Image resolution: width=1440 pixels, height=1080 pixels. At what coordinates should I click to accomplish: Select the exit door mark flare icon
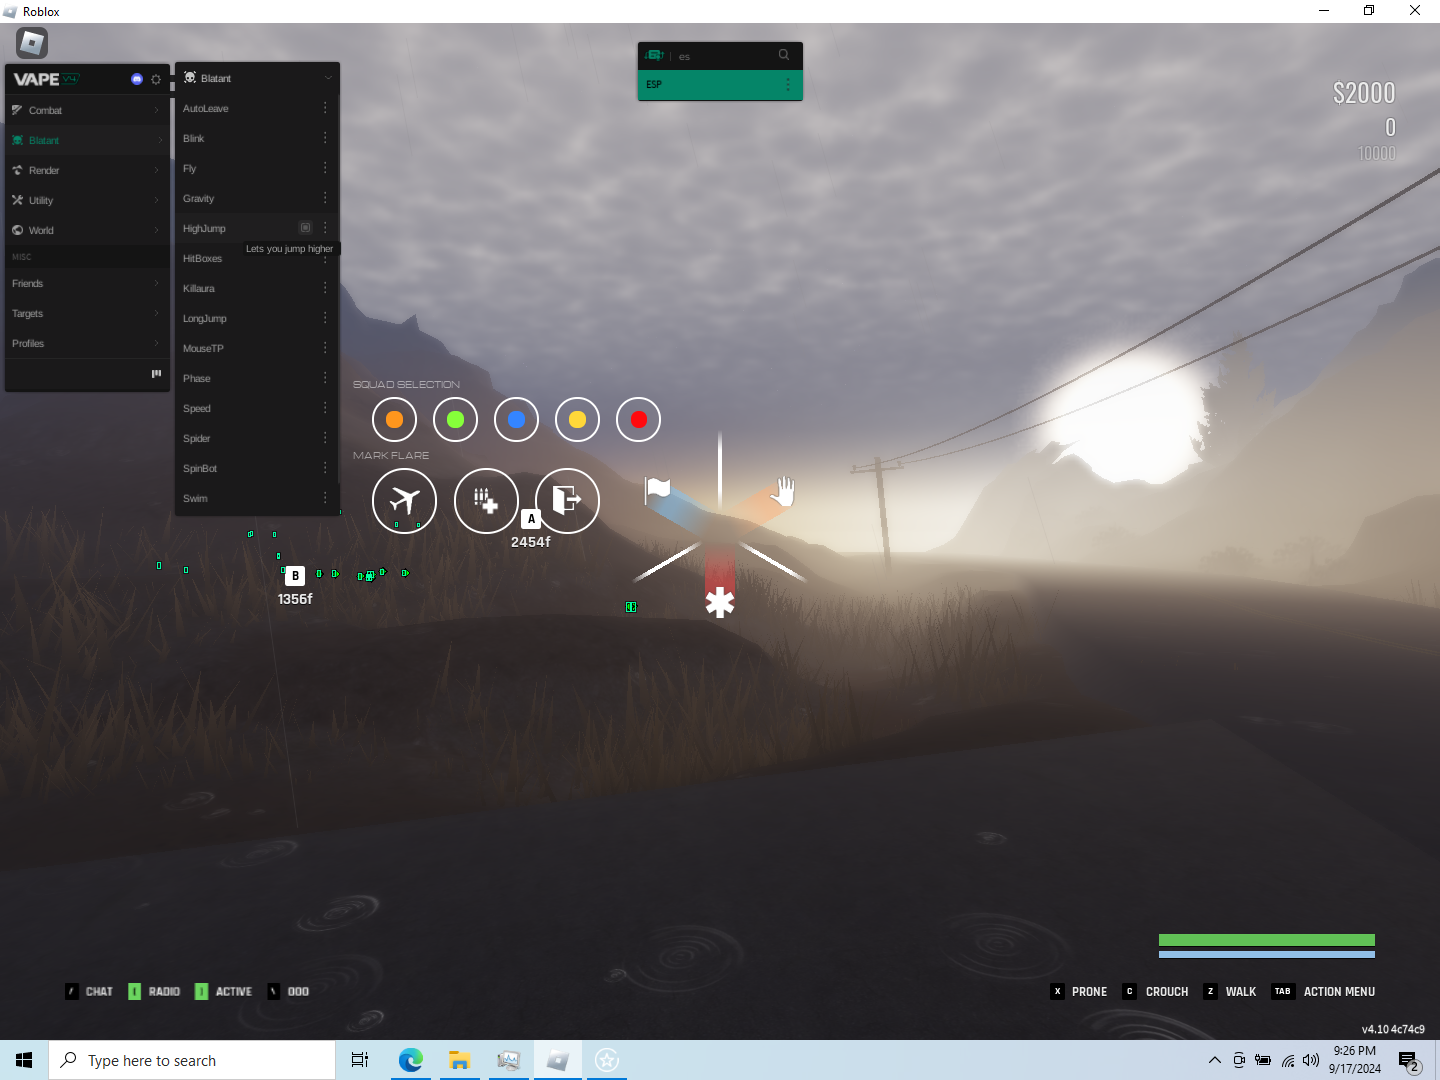(x=567, y=500)
